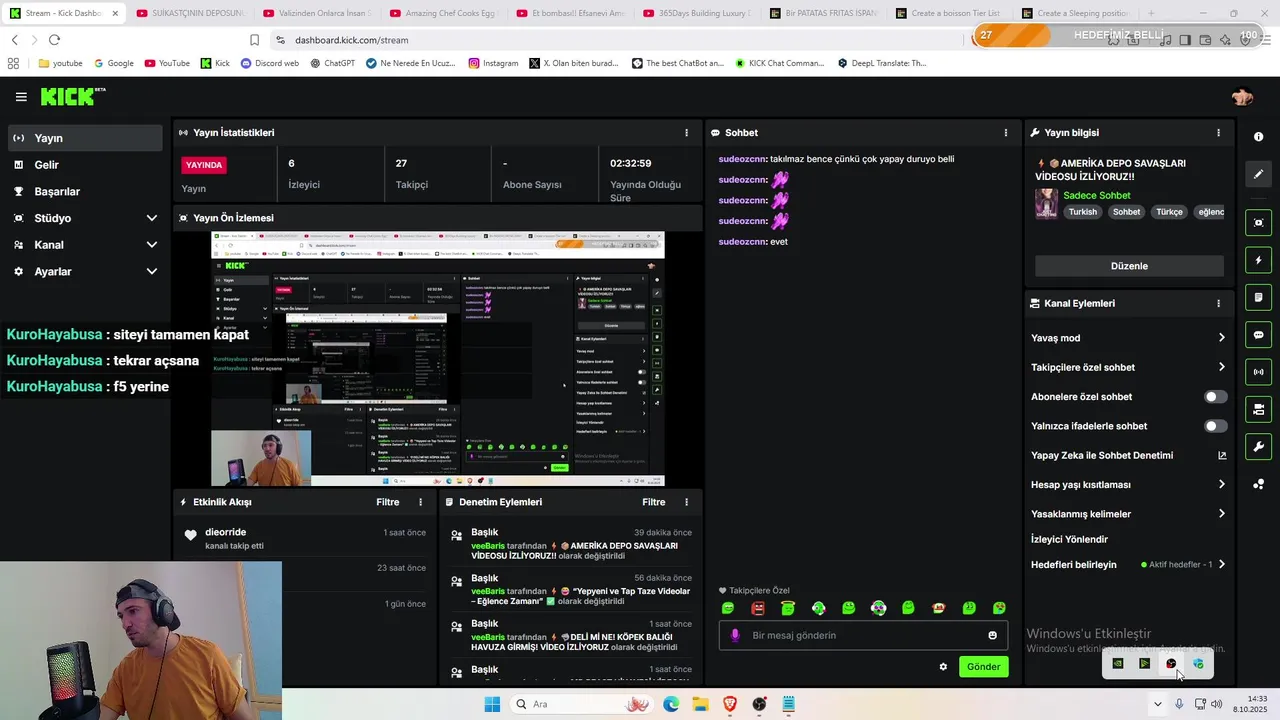Click the chat bubble icon in right toolbar

1258,335
